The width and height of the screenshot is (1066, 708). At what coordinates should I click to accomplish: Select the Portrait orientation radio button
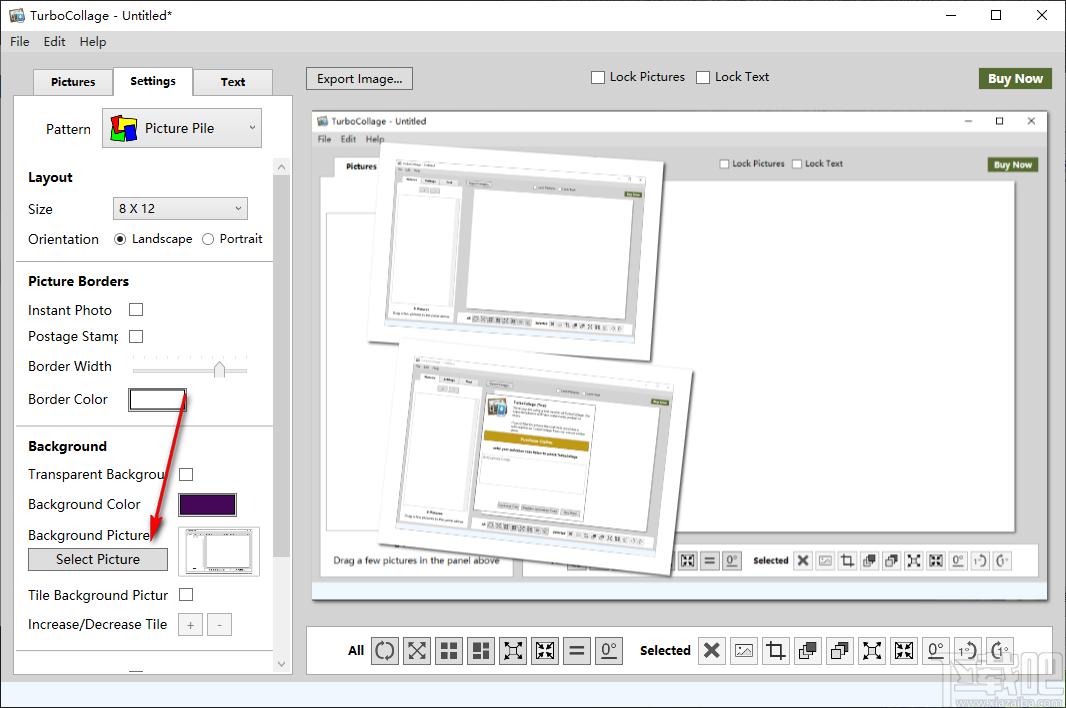[x=208, y=239]
